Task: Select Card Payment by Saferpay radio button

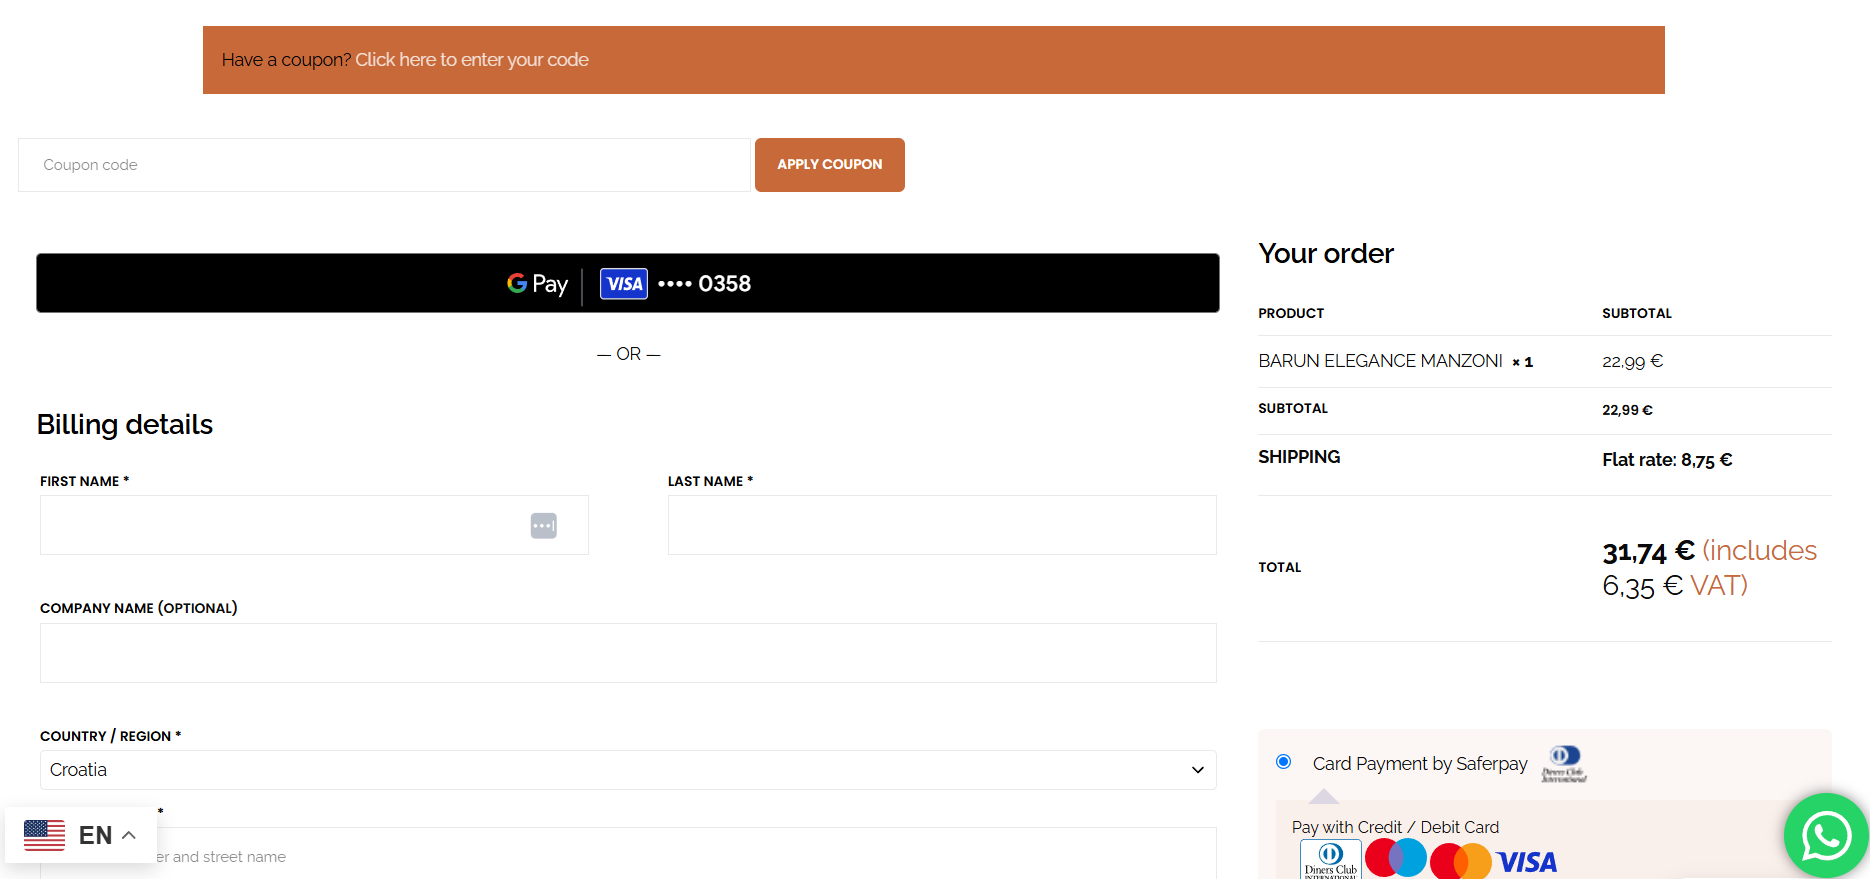Action: point(1284,762)
